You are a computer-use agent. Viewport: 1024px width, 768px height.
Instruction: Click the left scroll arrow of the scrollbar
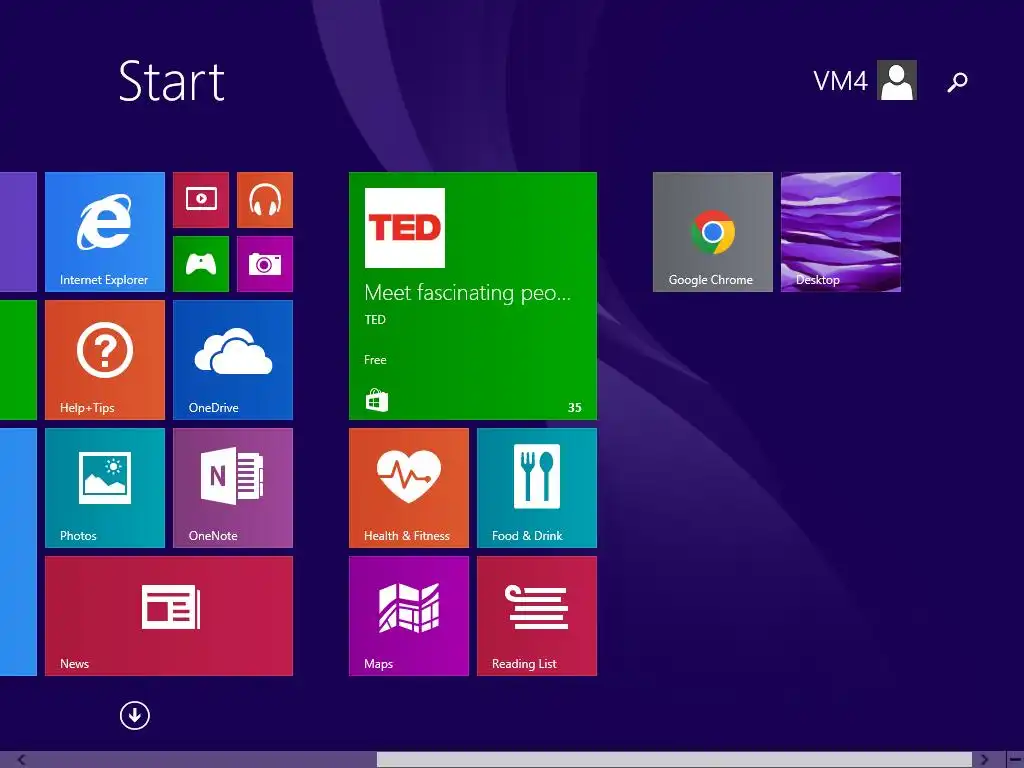(21, 760)
